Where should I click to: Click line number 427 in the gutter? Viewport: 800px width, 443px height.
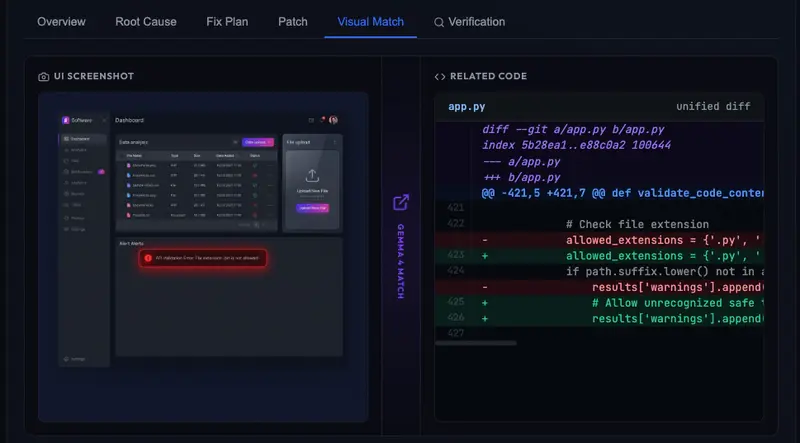456,334
